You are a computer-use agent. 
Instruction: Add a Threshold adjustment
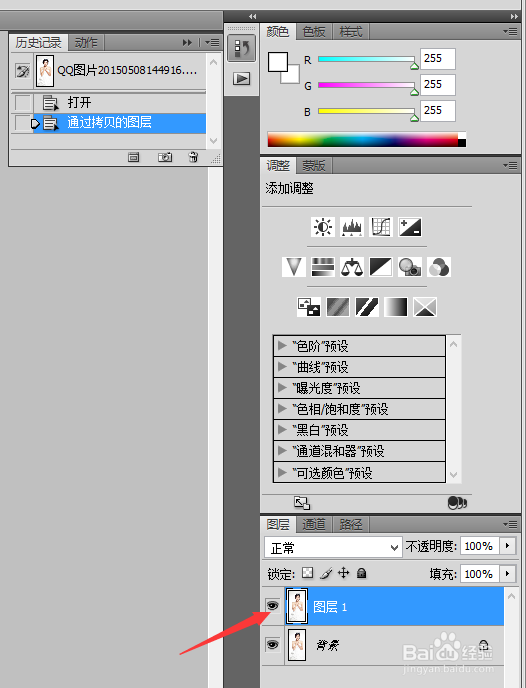367,307
